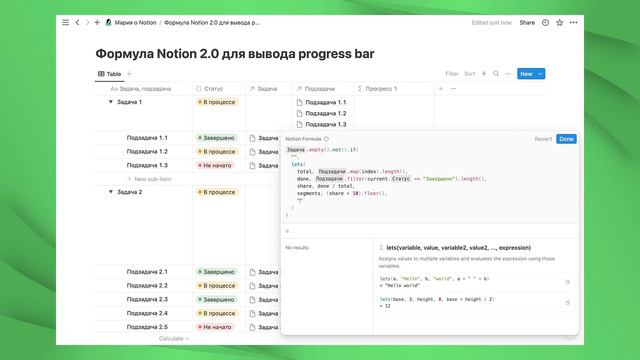The height and width of the screenshot is (360, 640).
Task: Open property options dots in header
Action: [x=453, y=89]
